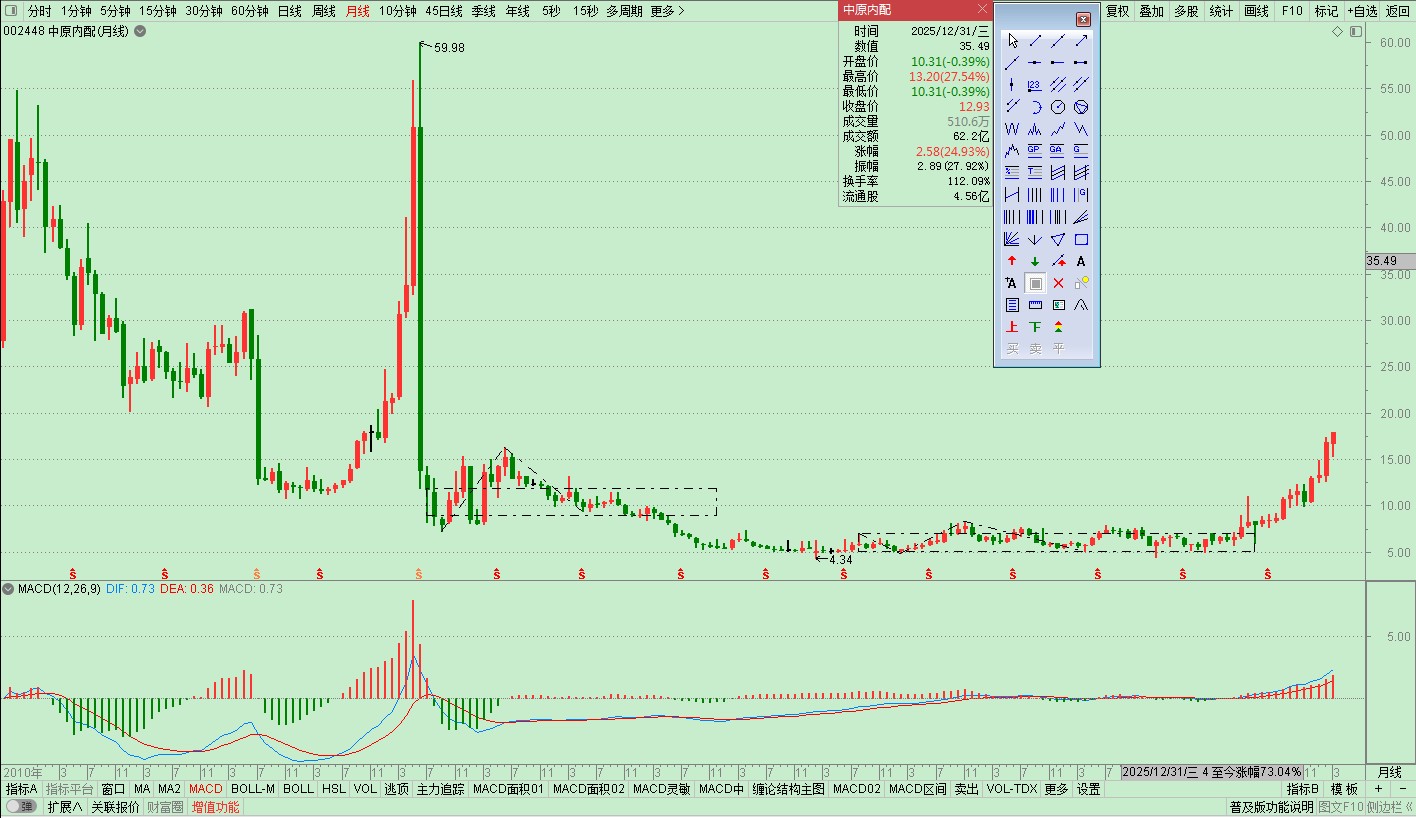Open the bottom 更多 indicator list

click(x=1056, y=789)
